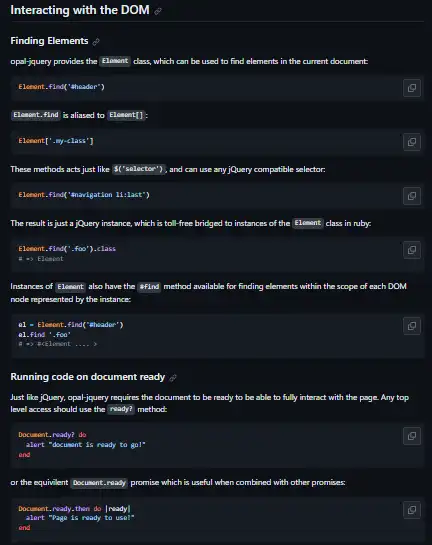
Task: Copy the Document.ready.then code block
Action: [412, 510]
